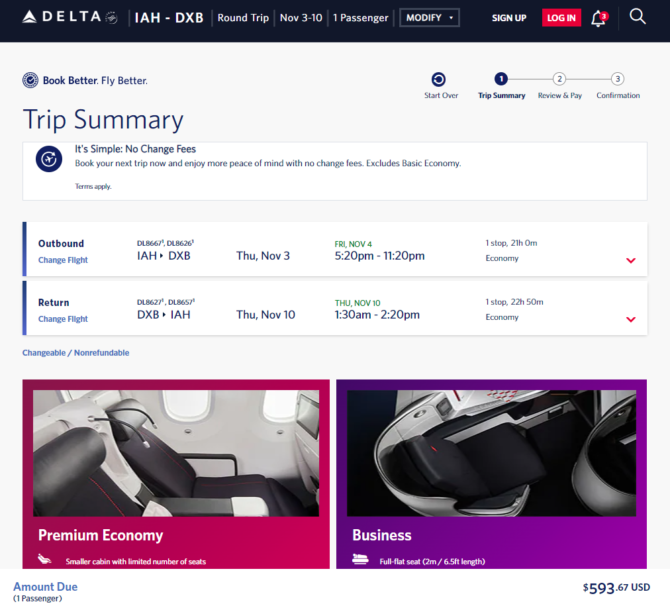Click Nov 3-10 dates in header
The height and width of the screenshot is (604, 670).
[x=301, y=18]
